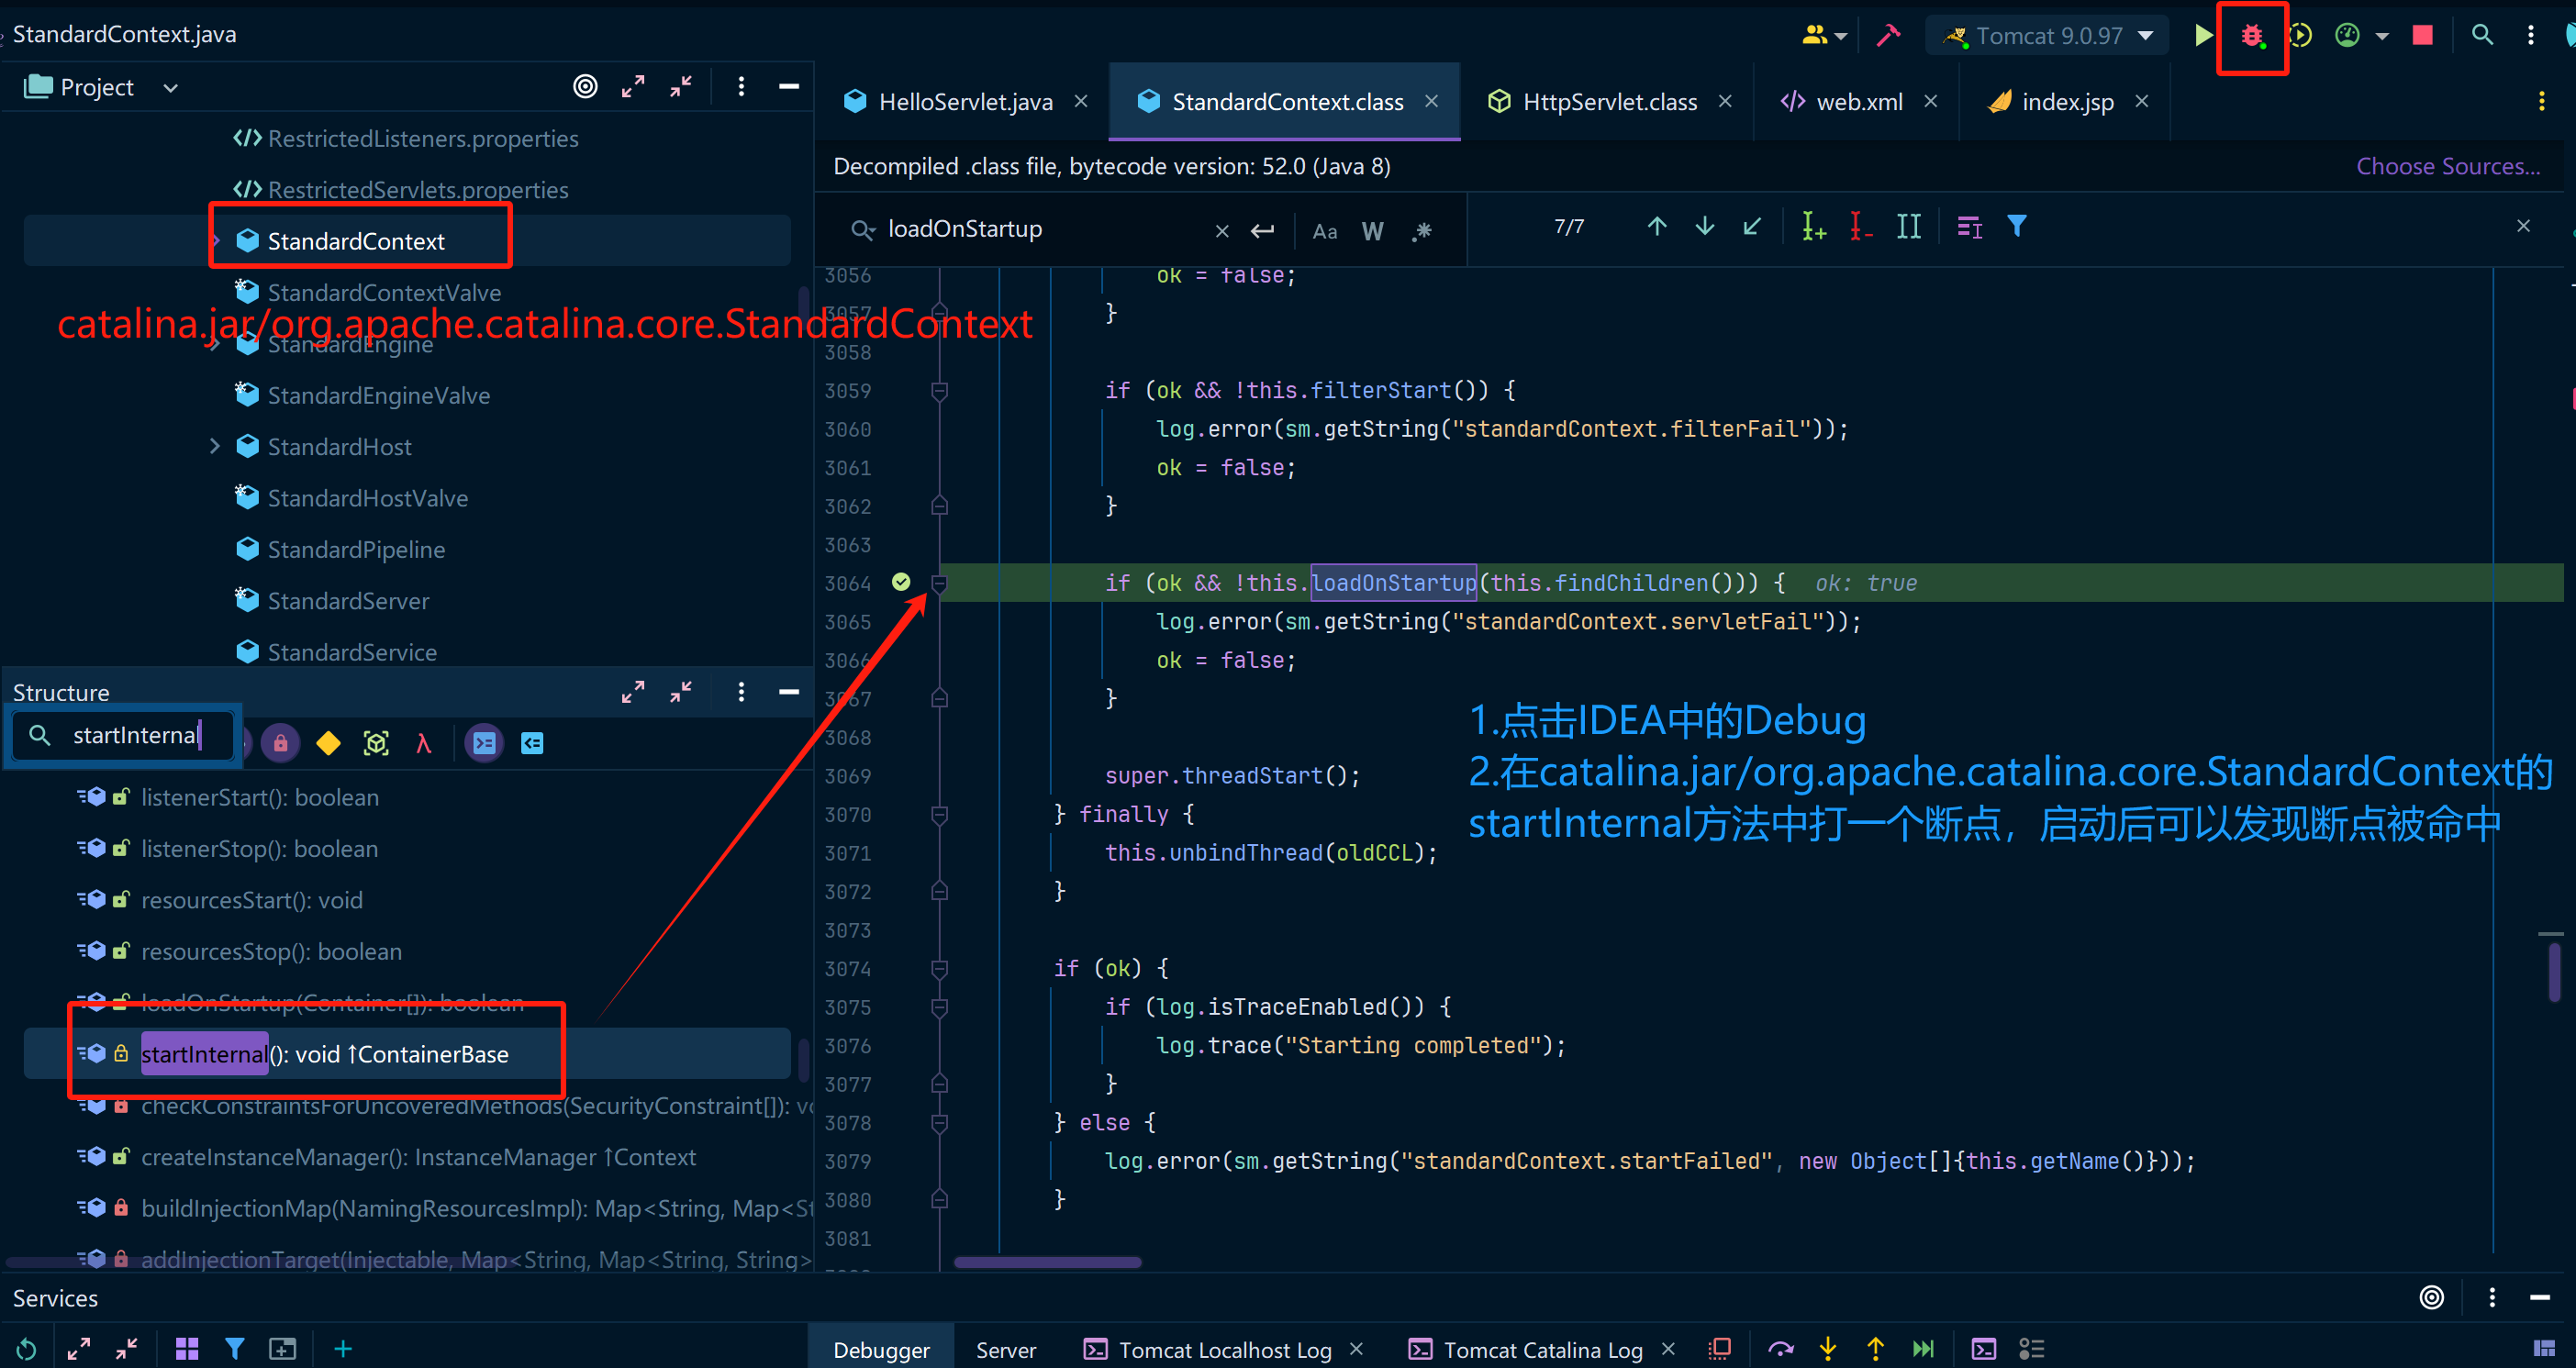Toggle autoscroll from source in Structure
This screenshot has height=1368, width=2576.
point(532,743)
